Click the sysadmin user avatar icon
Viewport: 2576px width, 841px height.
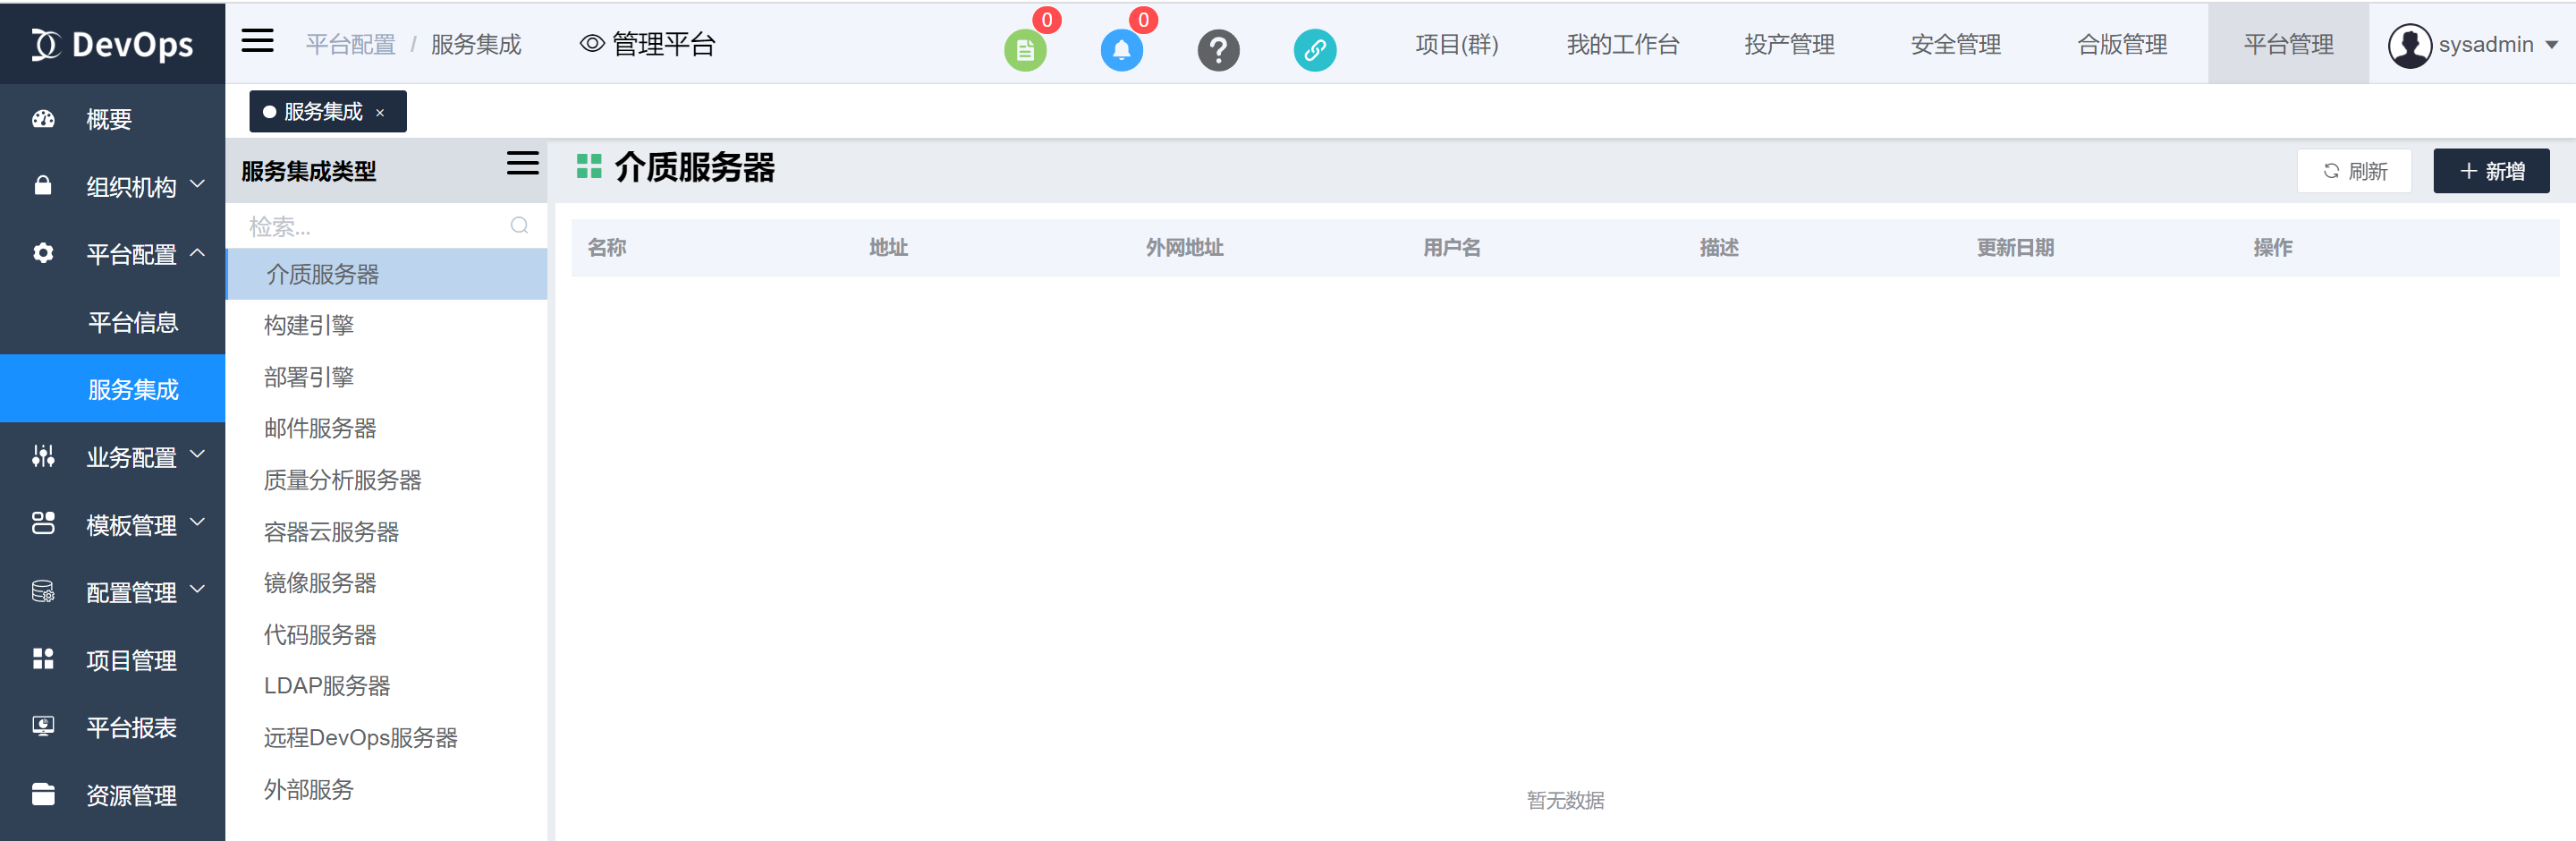[x=2409, y=45]
